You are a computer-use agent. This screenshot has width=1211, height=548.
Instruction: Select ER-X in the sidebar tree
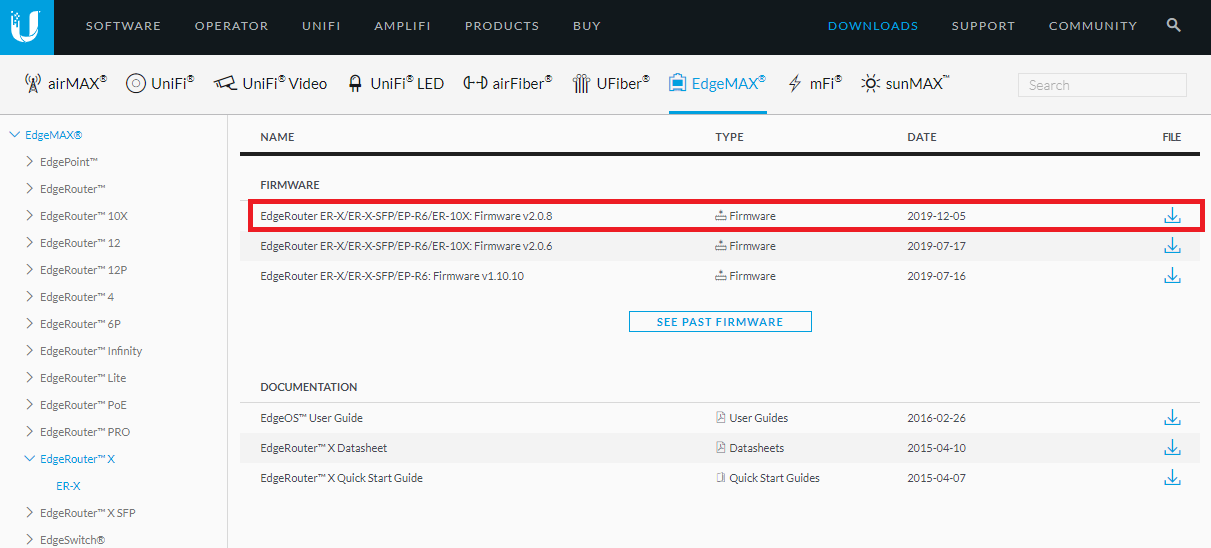tap(68, 486)
